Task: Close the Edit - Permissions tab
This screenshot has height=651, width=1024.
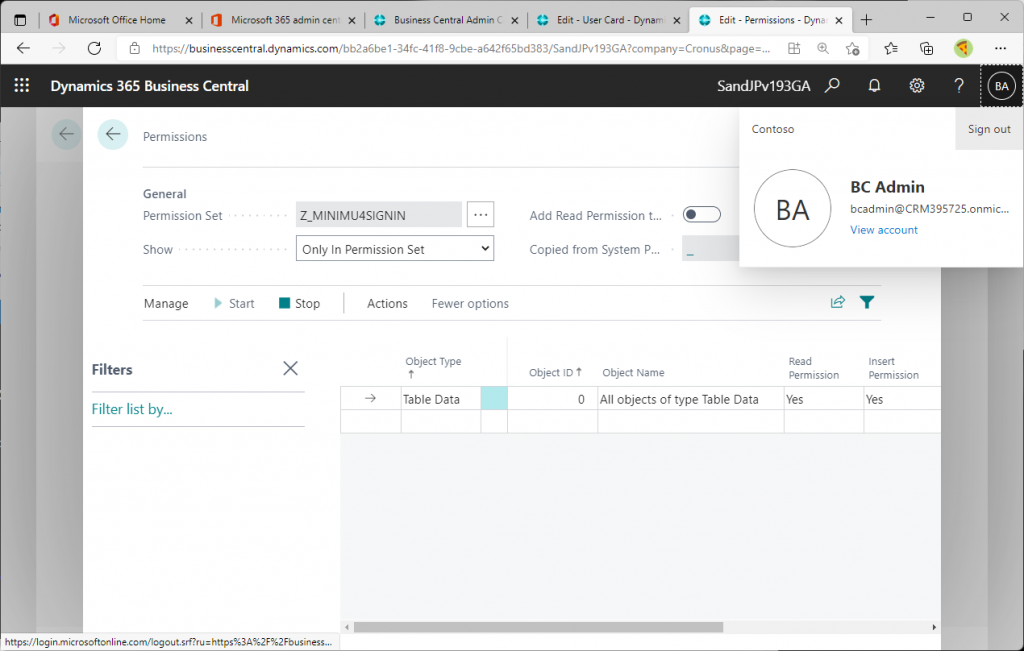Action: pos(839,20)
